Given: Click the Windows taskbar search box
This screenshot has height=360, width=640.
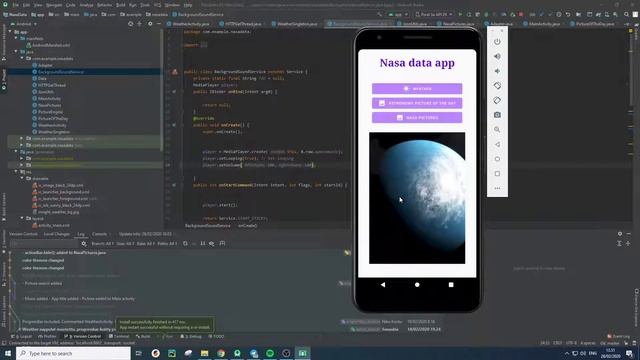Looking at the screenshot, I should pos(73,353).
